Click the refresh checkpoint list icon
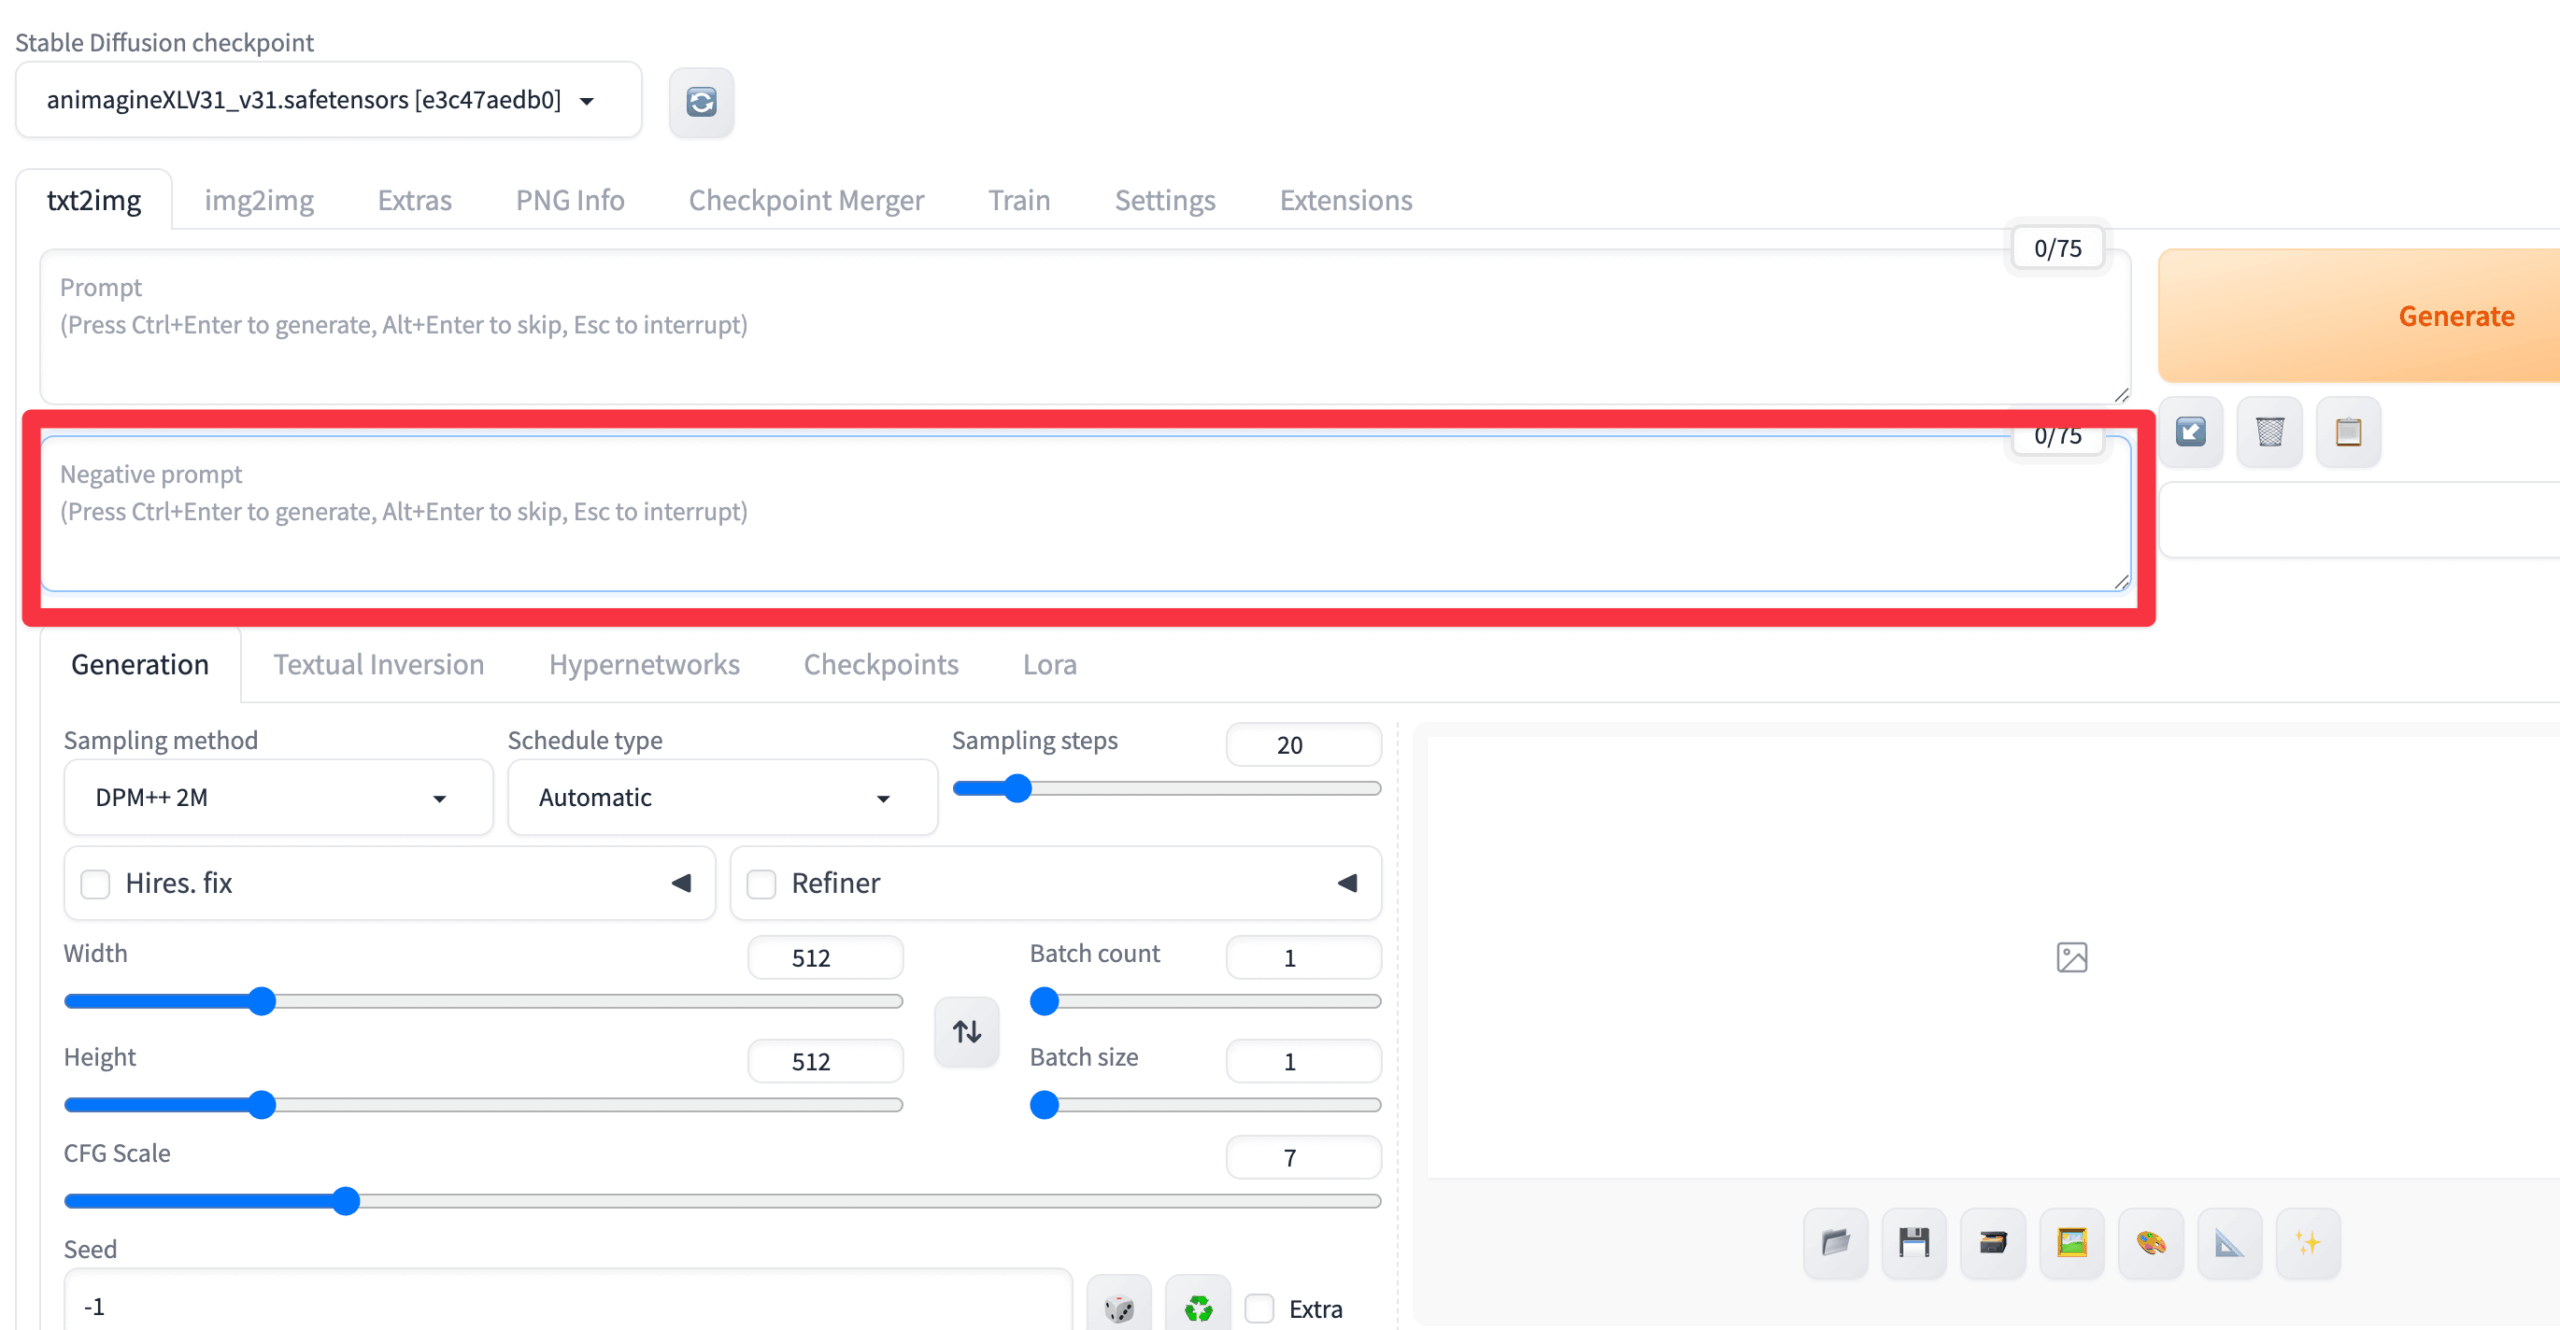Screen dimensions: 2560x1330 [701, 101]
